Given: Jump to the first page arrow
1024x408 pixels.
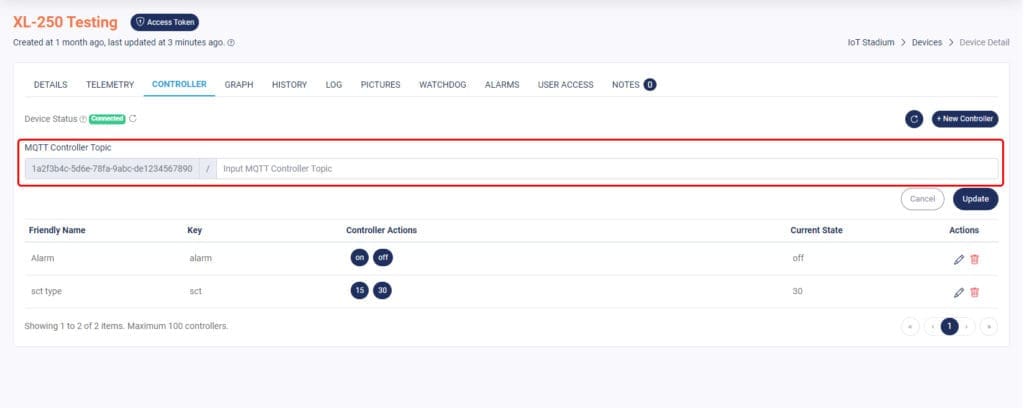Looking at the screenshot, I should (911, 326).
